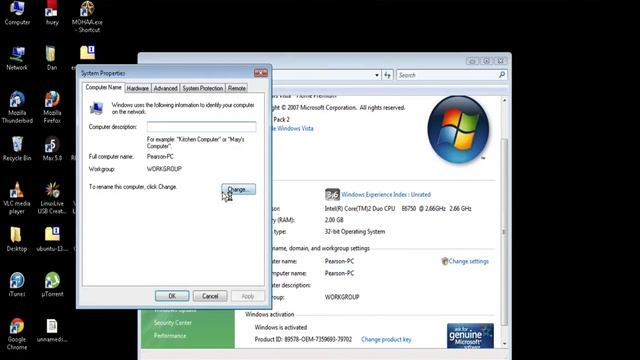The image size is (640, 360).
Task: Click the System window scrollbar up arrow
Action: point(504,100)
